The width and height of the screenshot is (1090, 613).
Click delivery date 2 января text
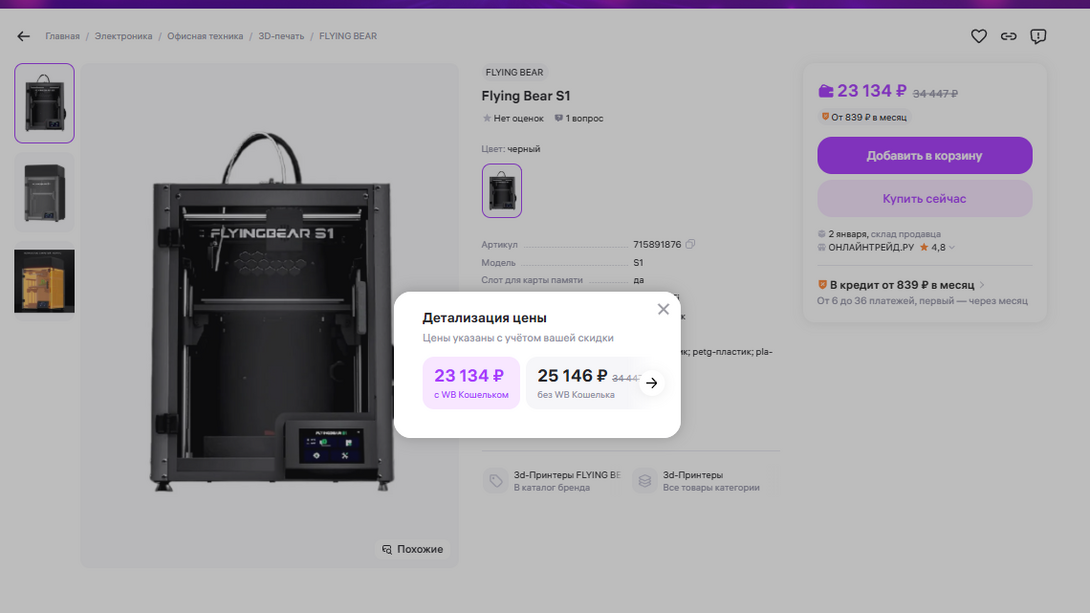coord(847,234)
